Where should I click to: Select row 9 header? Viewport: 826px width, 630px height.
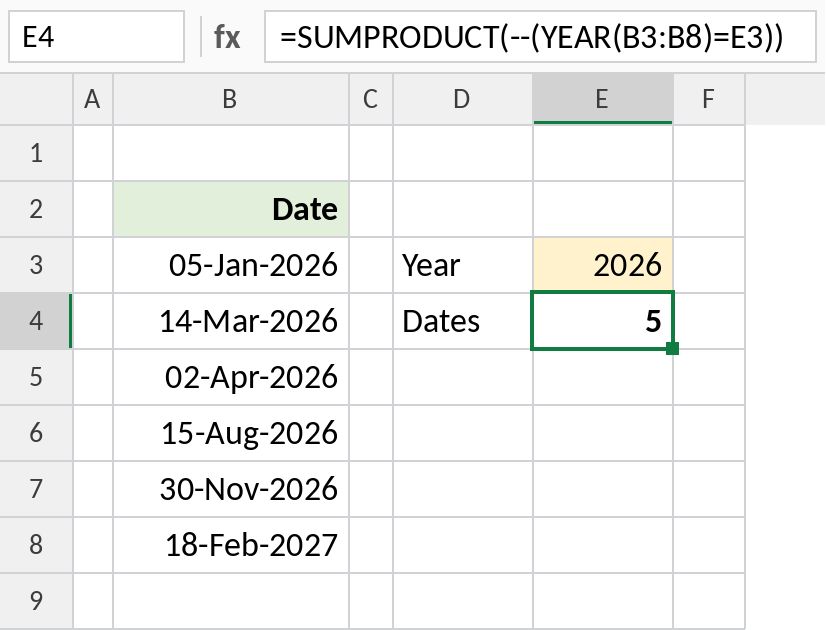click(x=36, y=601)
